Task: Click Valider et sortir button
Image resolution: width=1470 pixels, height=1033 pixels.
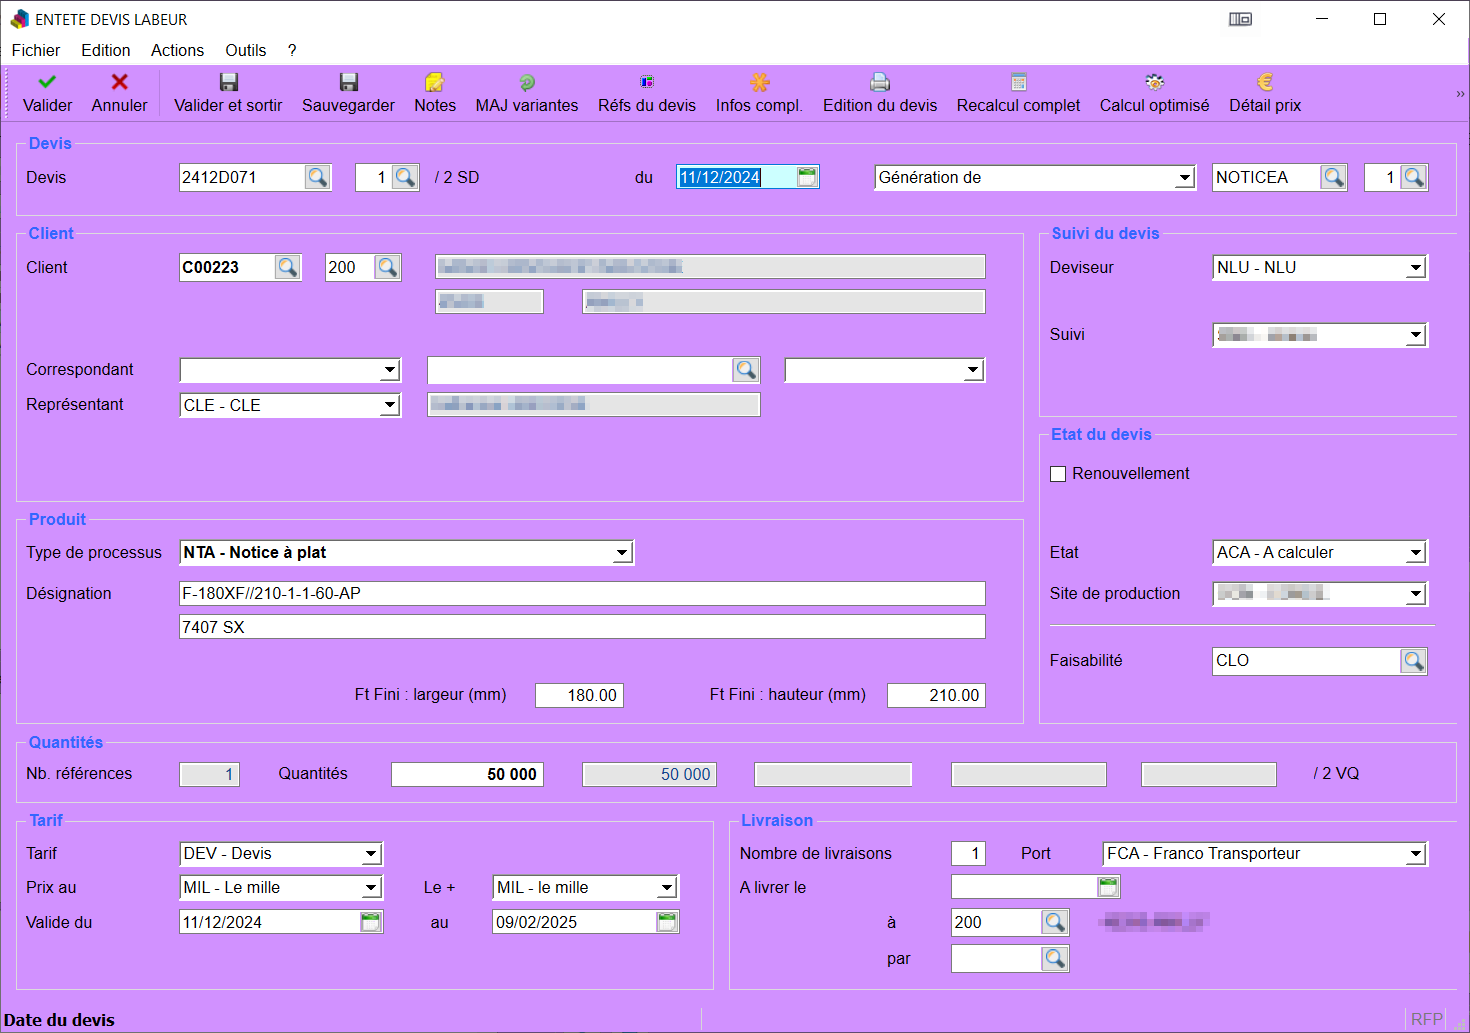Action: 228,93
